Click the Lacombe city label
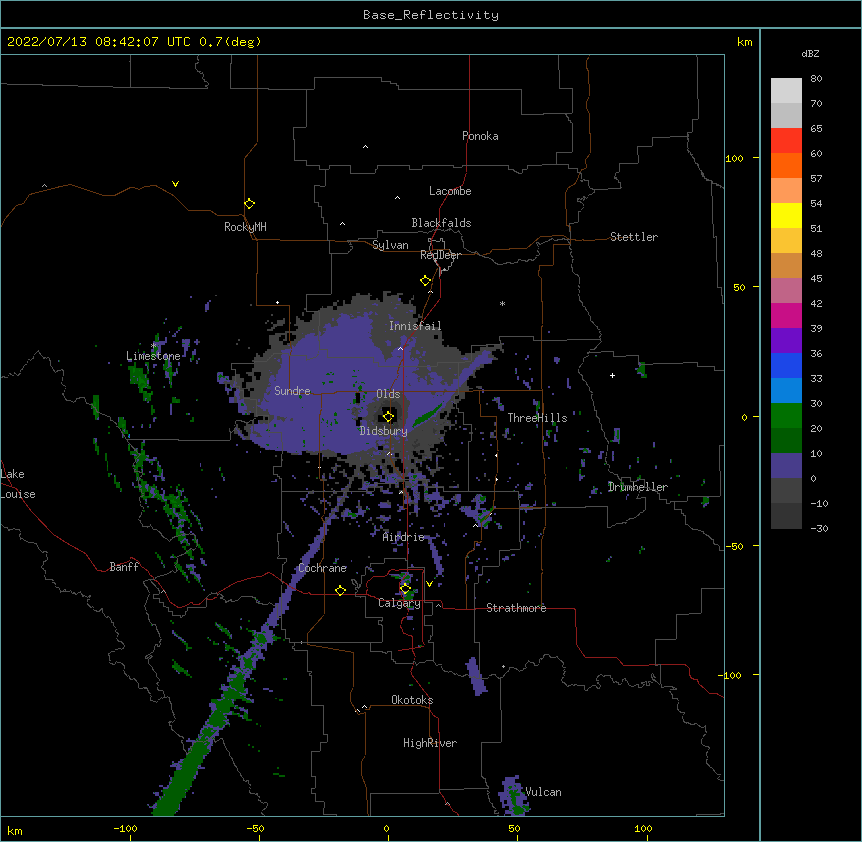 coord(450,191)
